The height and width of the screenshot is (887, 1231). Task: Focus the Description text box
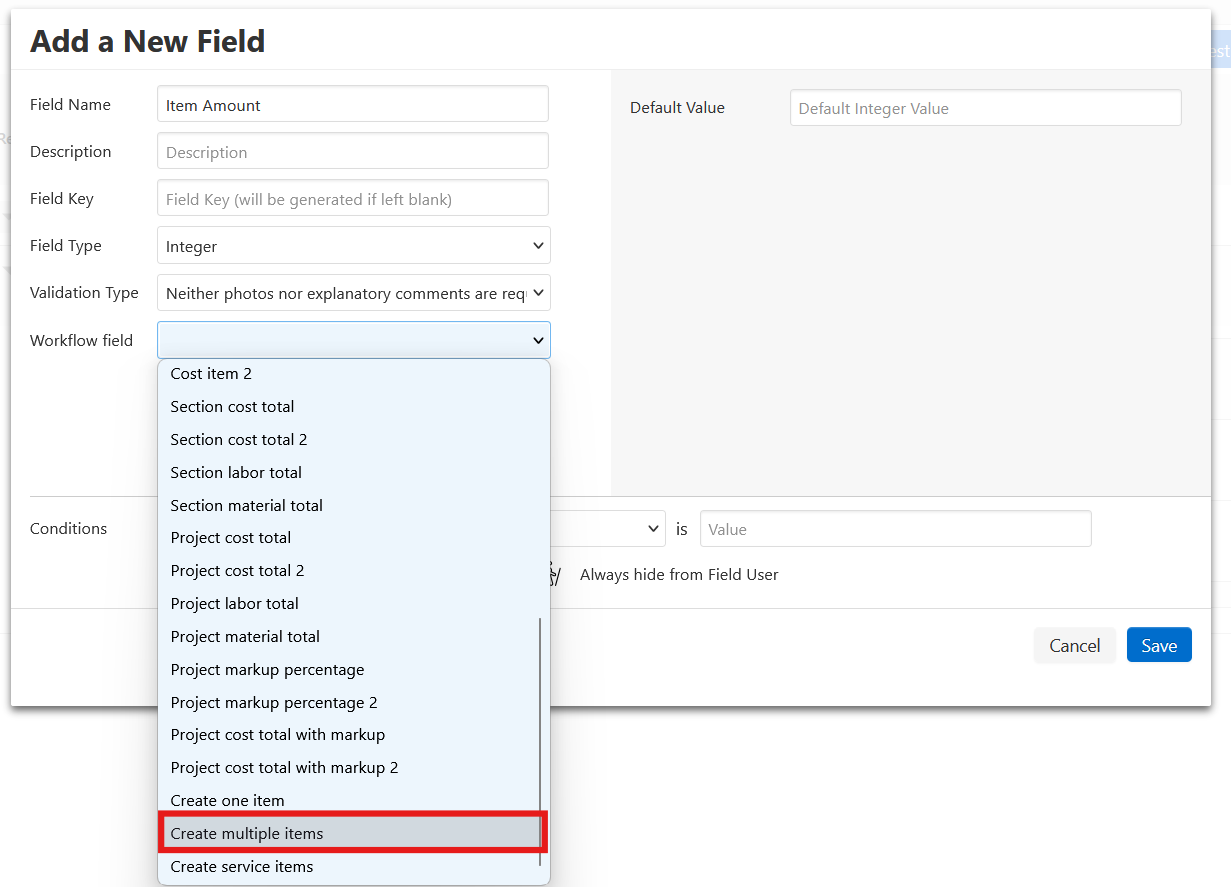tap(353, 152)
